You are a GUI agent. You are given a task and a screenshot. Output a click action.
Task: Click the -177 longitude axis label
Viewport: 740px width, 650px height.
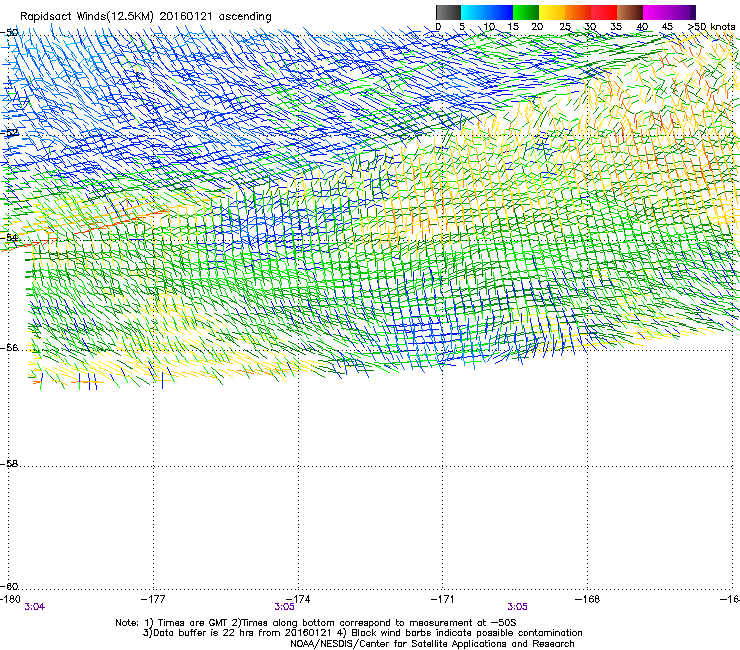click(x=153, y=599)
